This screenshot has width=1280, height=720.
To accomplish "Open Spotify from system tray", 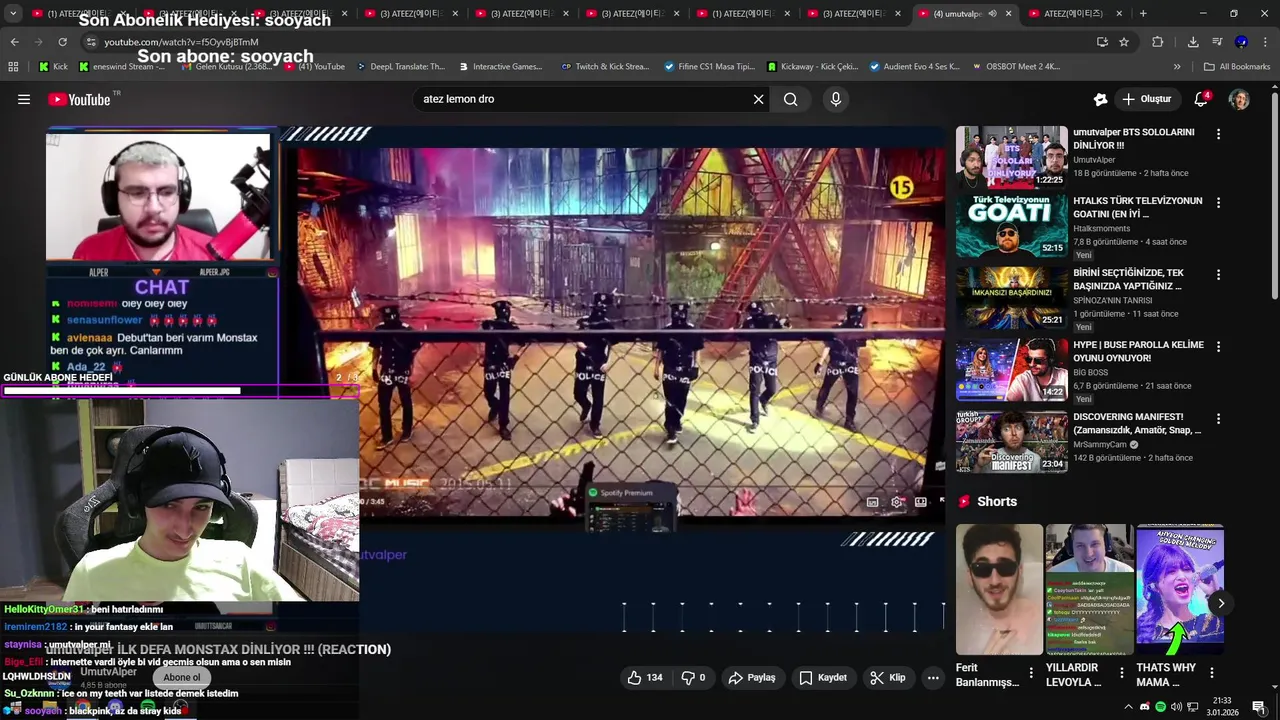I will [x=1161, y=707].
